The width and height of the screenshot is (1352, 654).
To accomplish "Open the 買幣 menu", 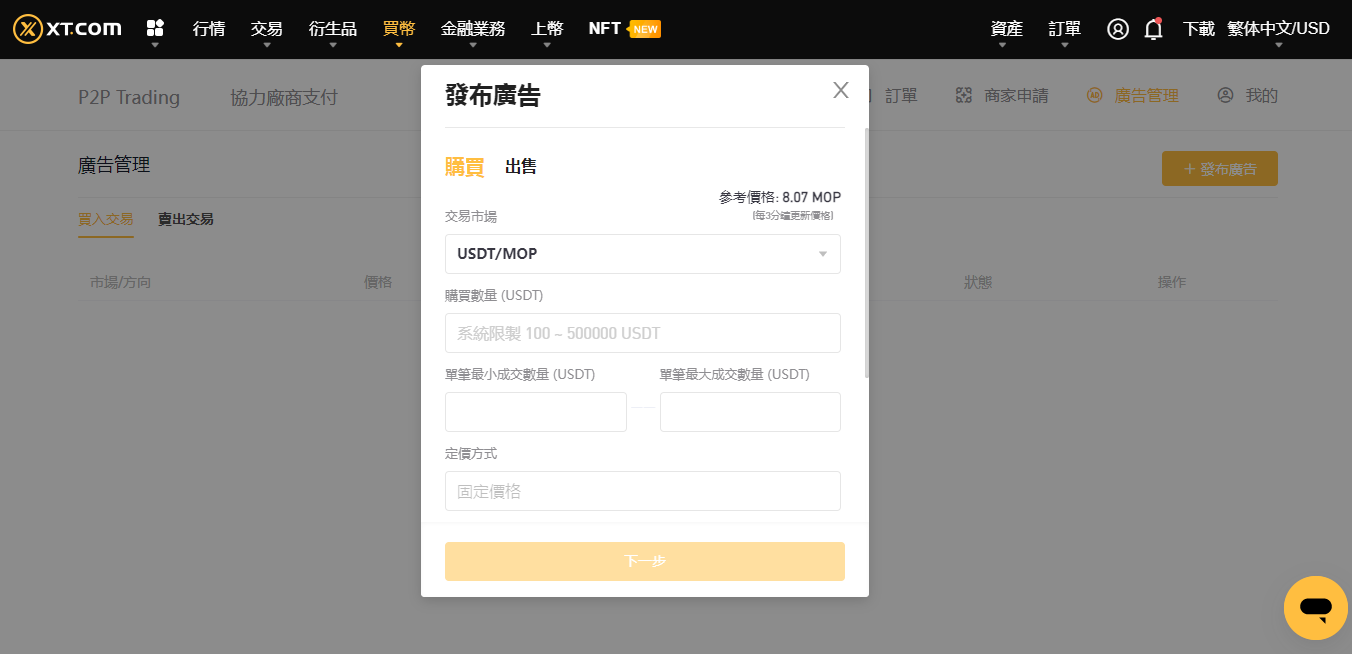I will (399, 29).
